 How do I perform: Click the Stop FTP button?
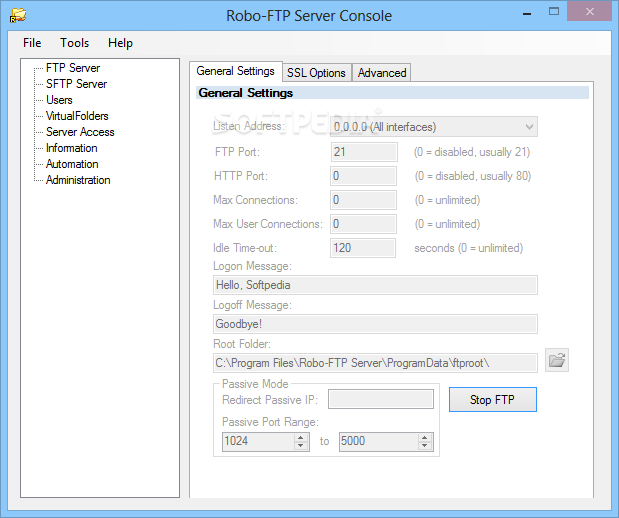click(x=493, y=400)
